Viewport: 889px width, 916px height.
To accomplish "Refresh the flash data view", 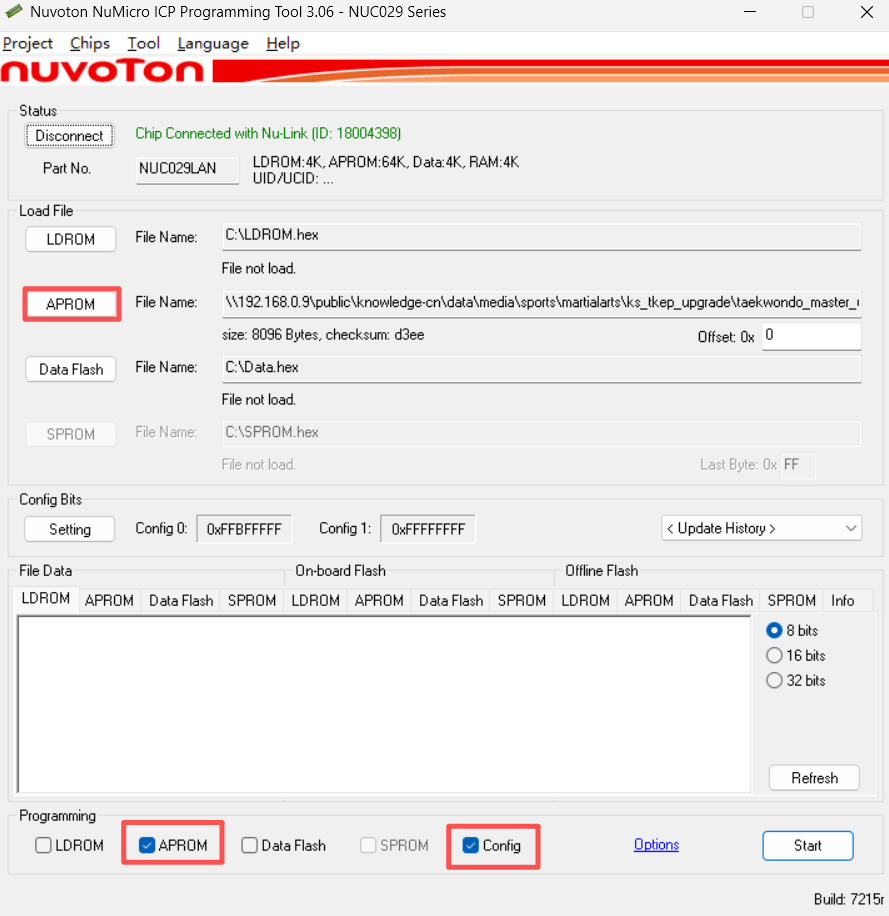I will pos(814,778).
